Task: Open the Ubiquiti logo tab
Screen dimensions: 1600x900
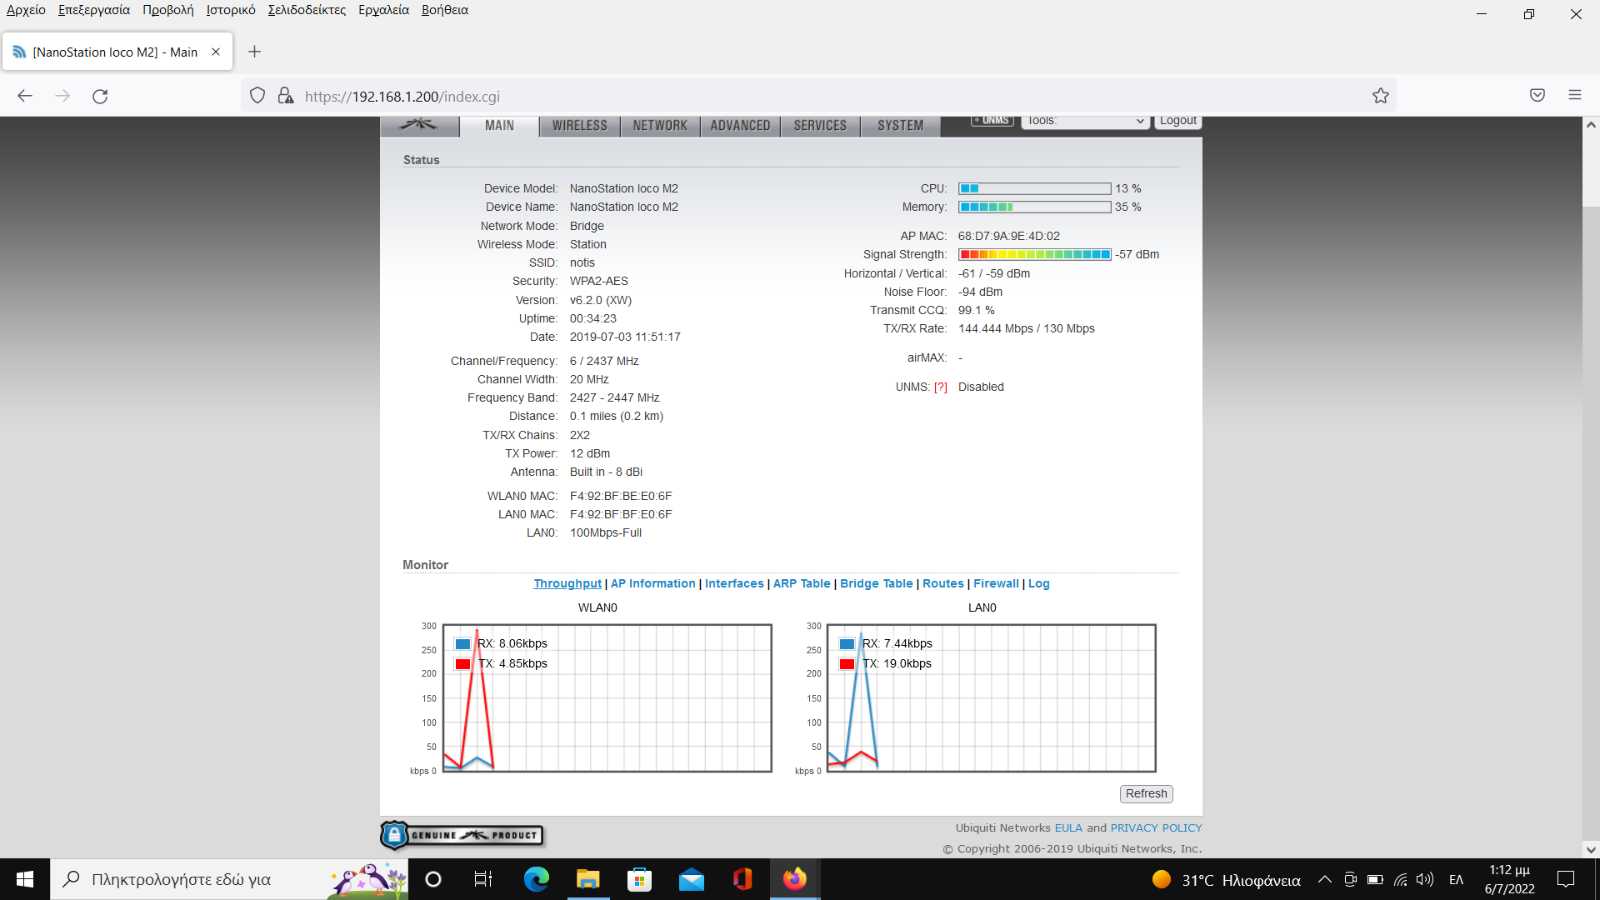Action: click(419, 125)
